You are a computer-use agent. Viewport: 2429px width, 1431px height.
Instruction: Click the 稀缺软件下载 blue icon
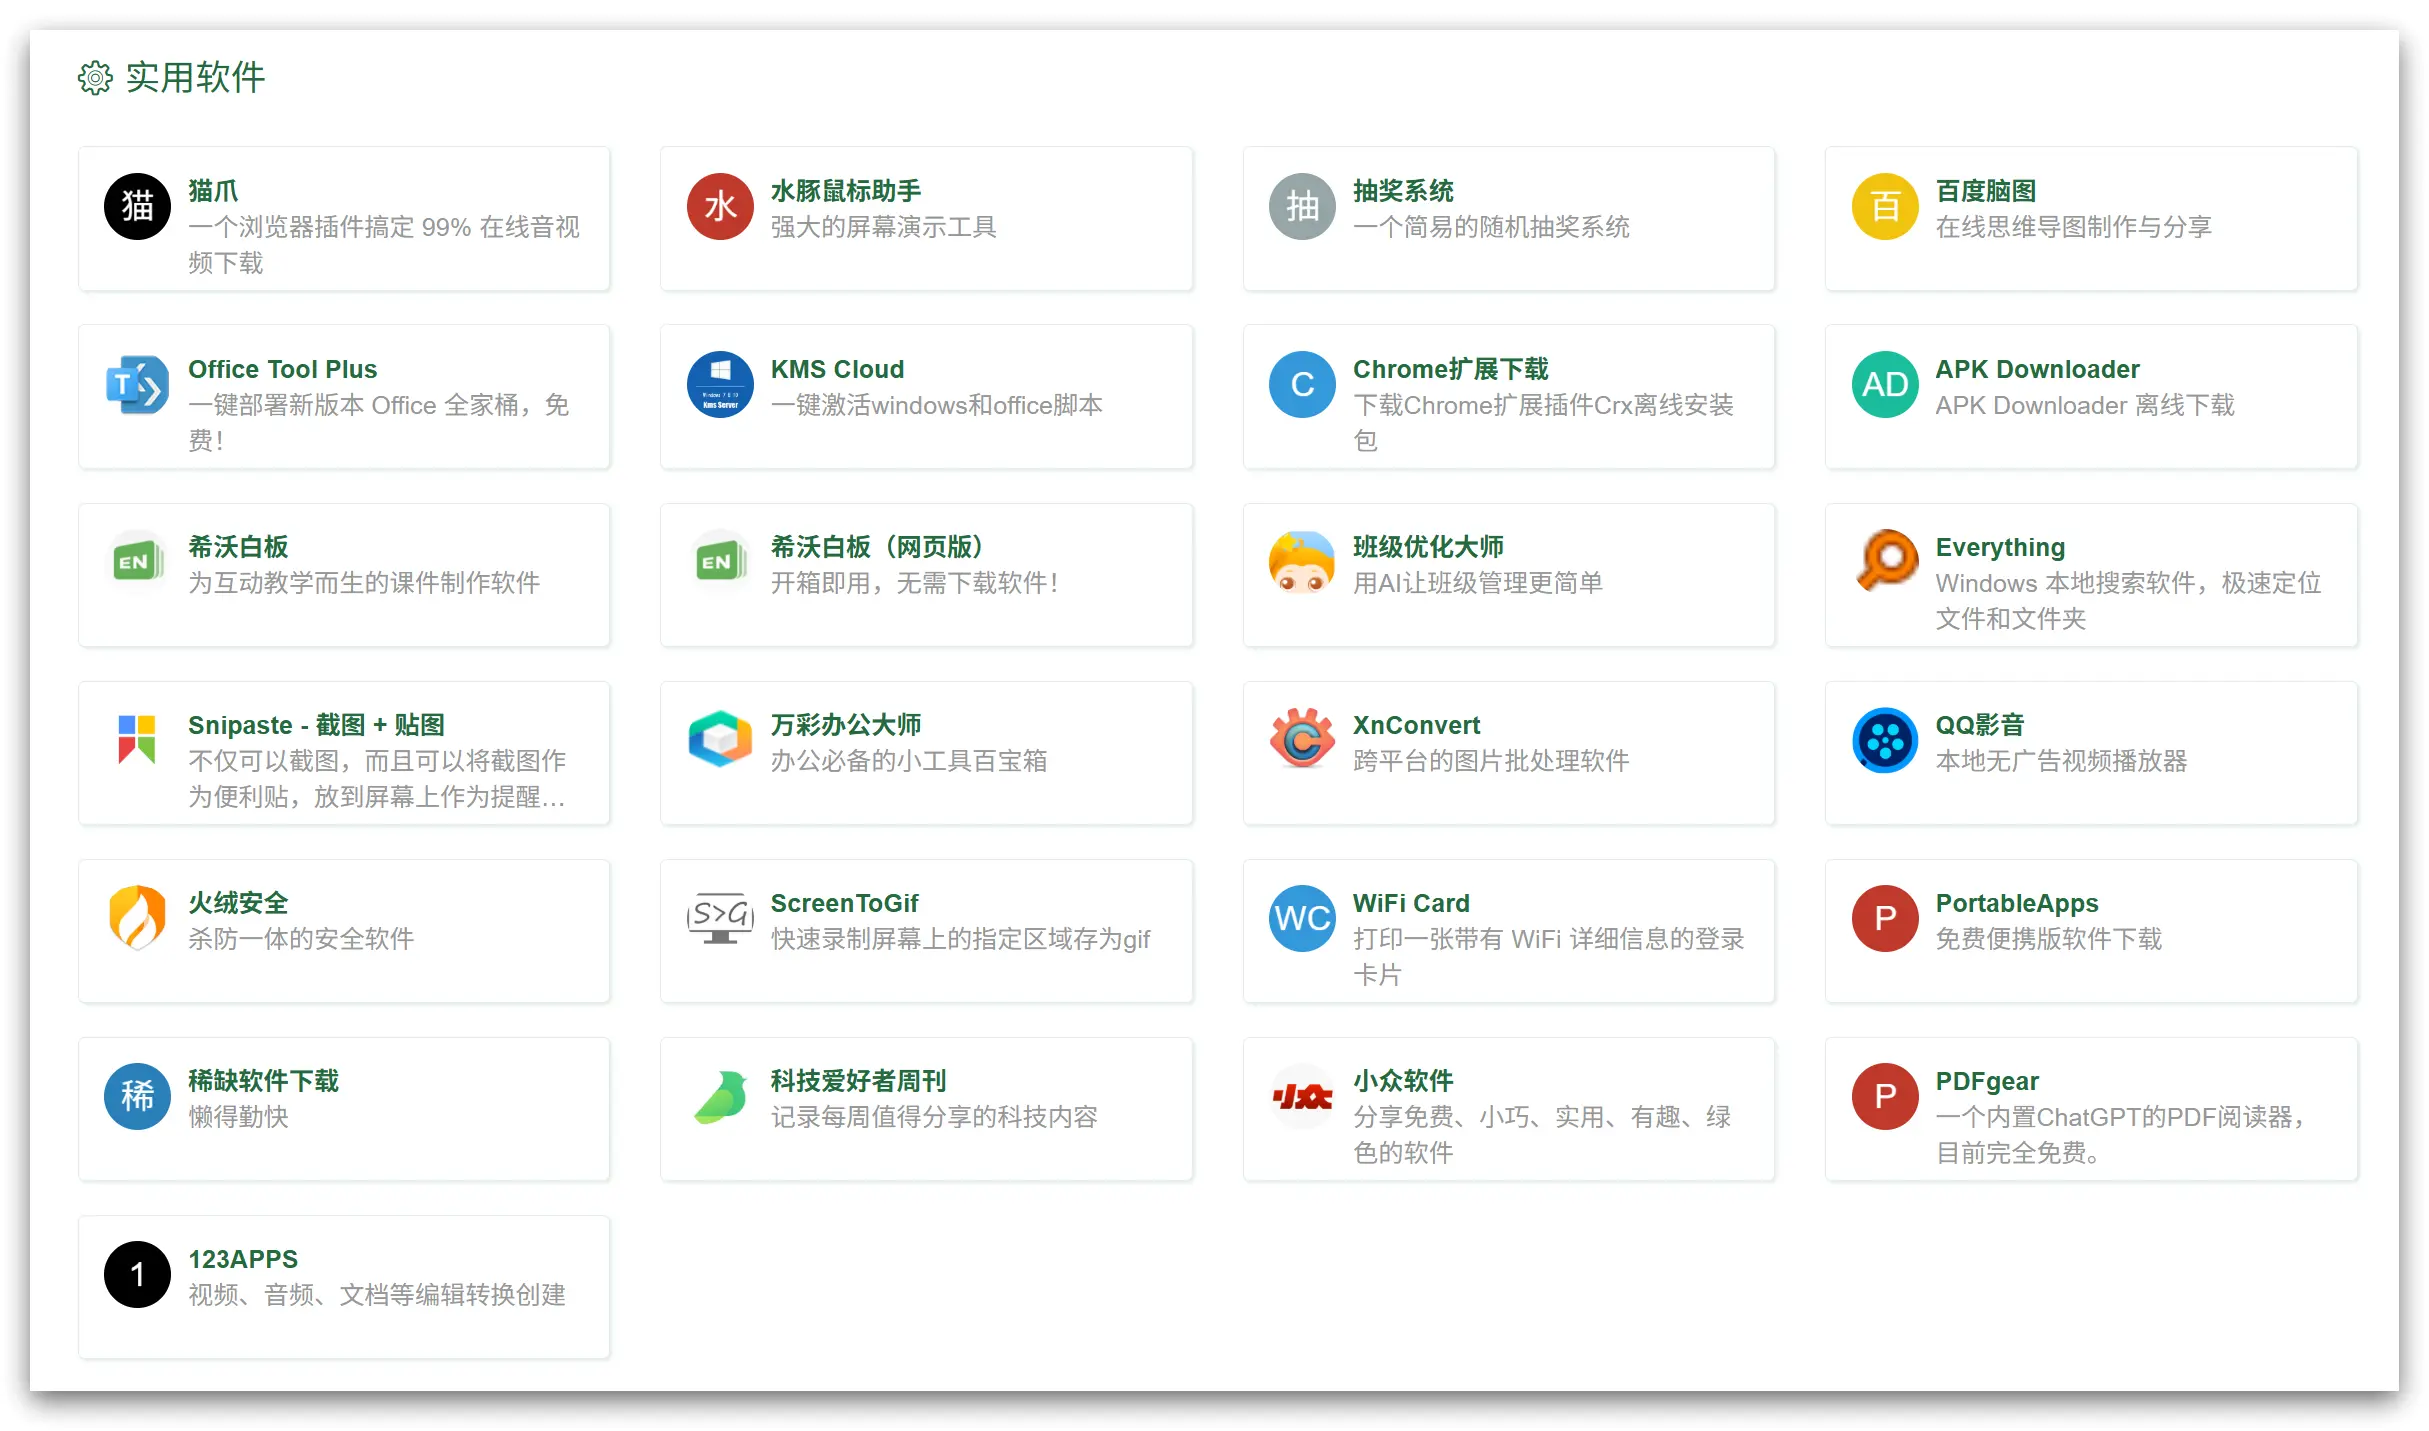click(137, 1097)
